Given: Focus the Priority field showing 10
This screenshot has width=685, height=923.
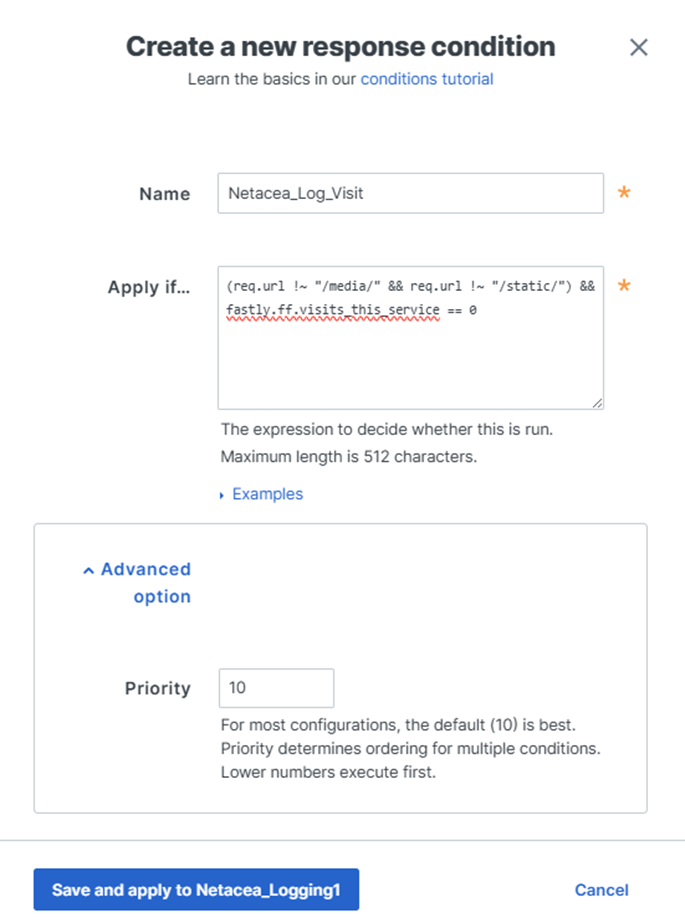Looking at the screenshot, I should 276,688.
